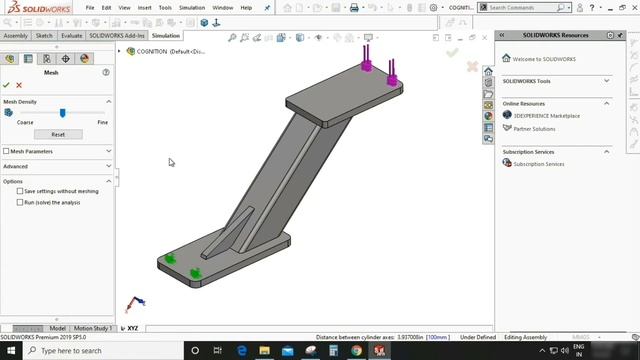Click the user login icon
Viewport: 640px width, 360px height.
tap(580, 8)
